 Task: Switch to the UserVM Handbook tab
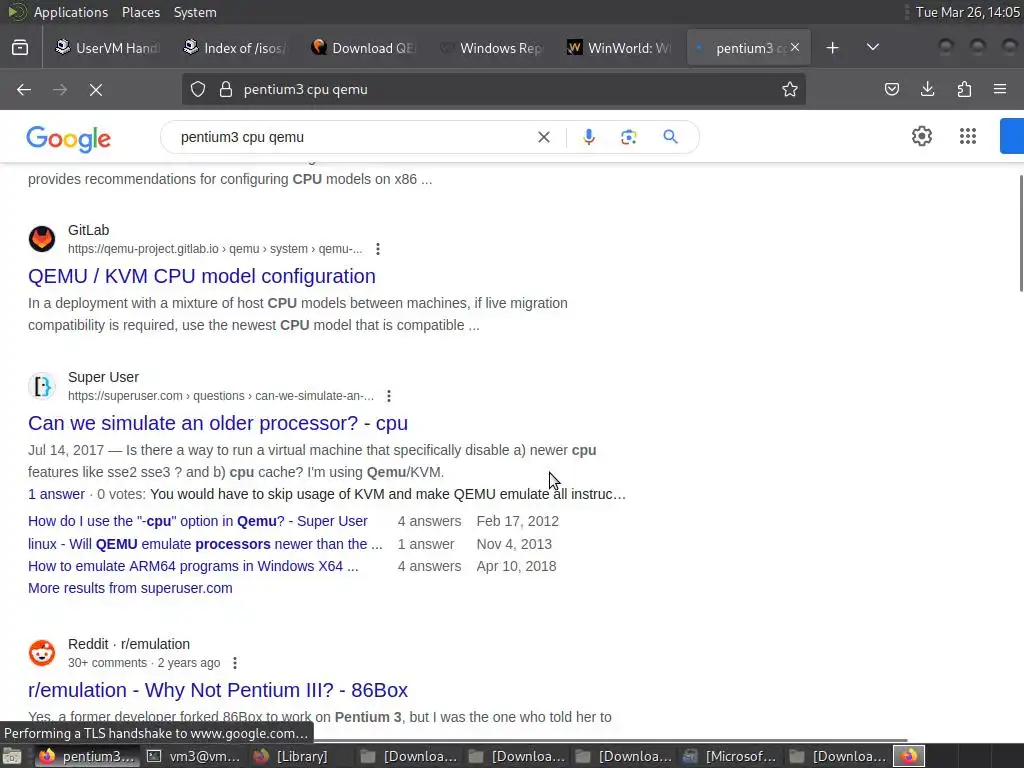click(107, 48)
